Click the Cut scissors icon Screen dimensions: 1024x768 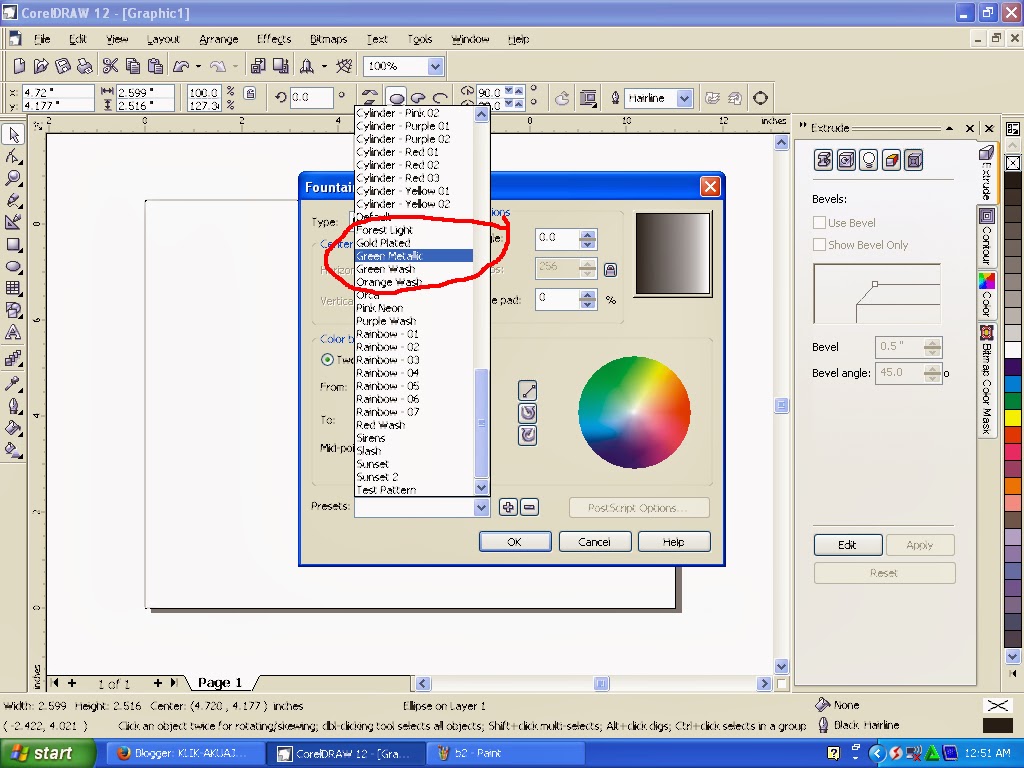110,66
